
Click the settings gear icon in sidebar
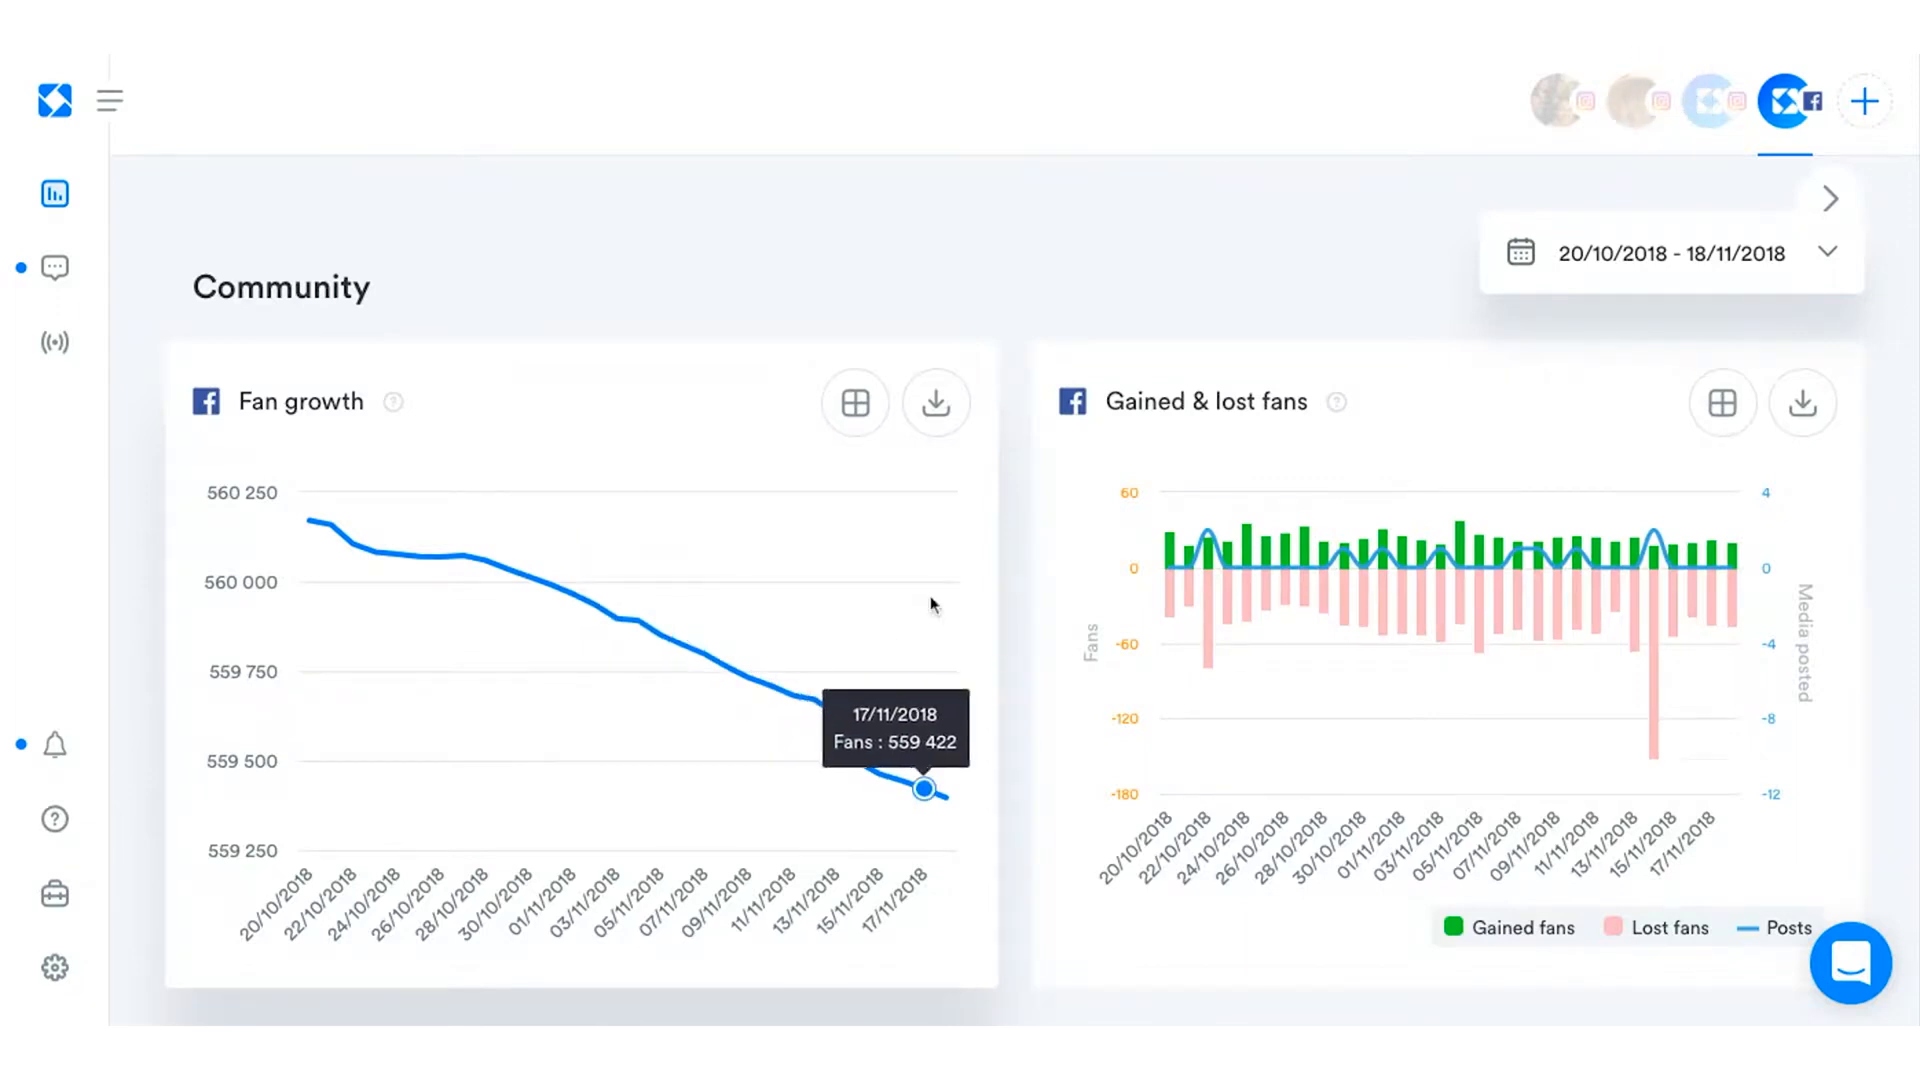pyautogui.click(x=54, y=967)
